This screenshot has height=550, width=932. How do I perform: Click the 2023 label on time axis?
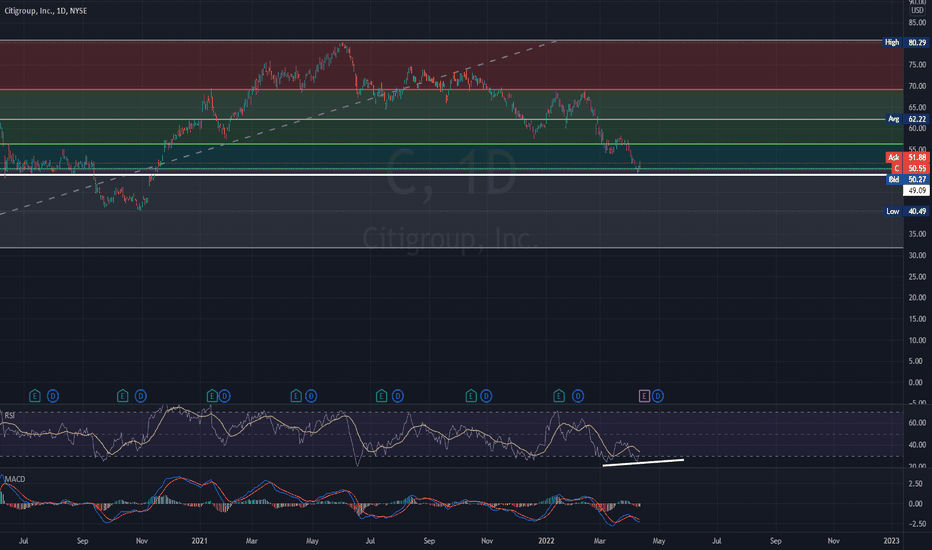click(891, 541)
